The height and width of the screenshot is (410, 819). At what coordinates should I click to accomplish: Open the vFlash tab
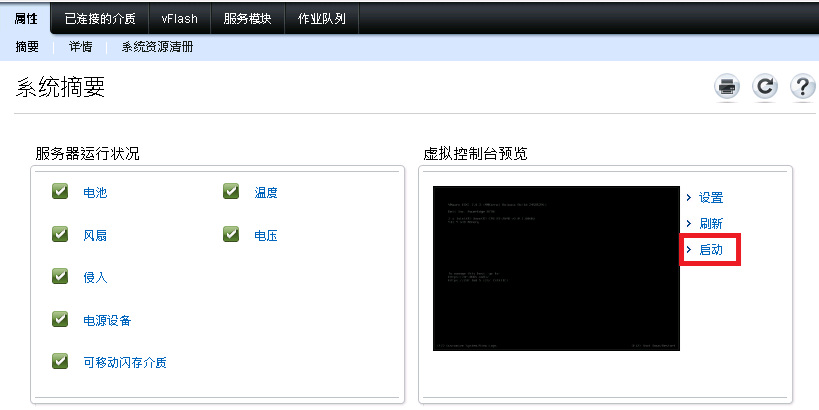tap(180, 18)
